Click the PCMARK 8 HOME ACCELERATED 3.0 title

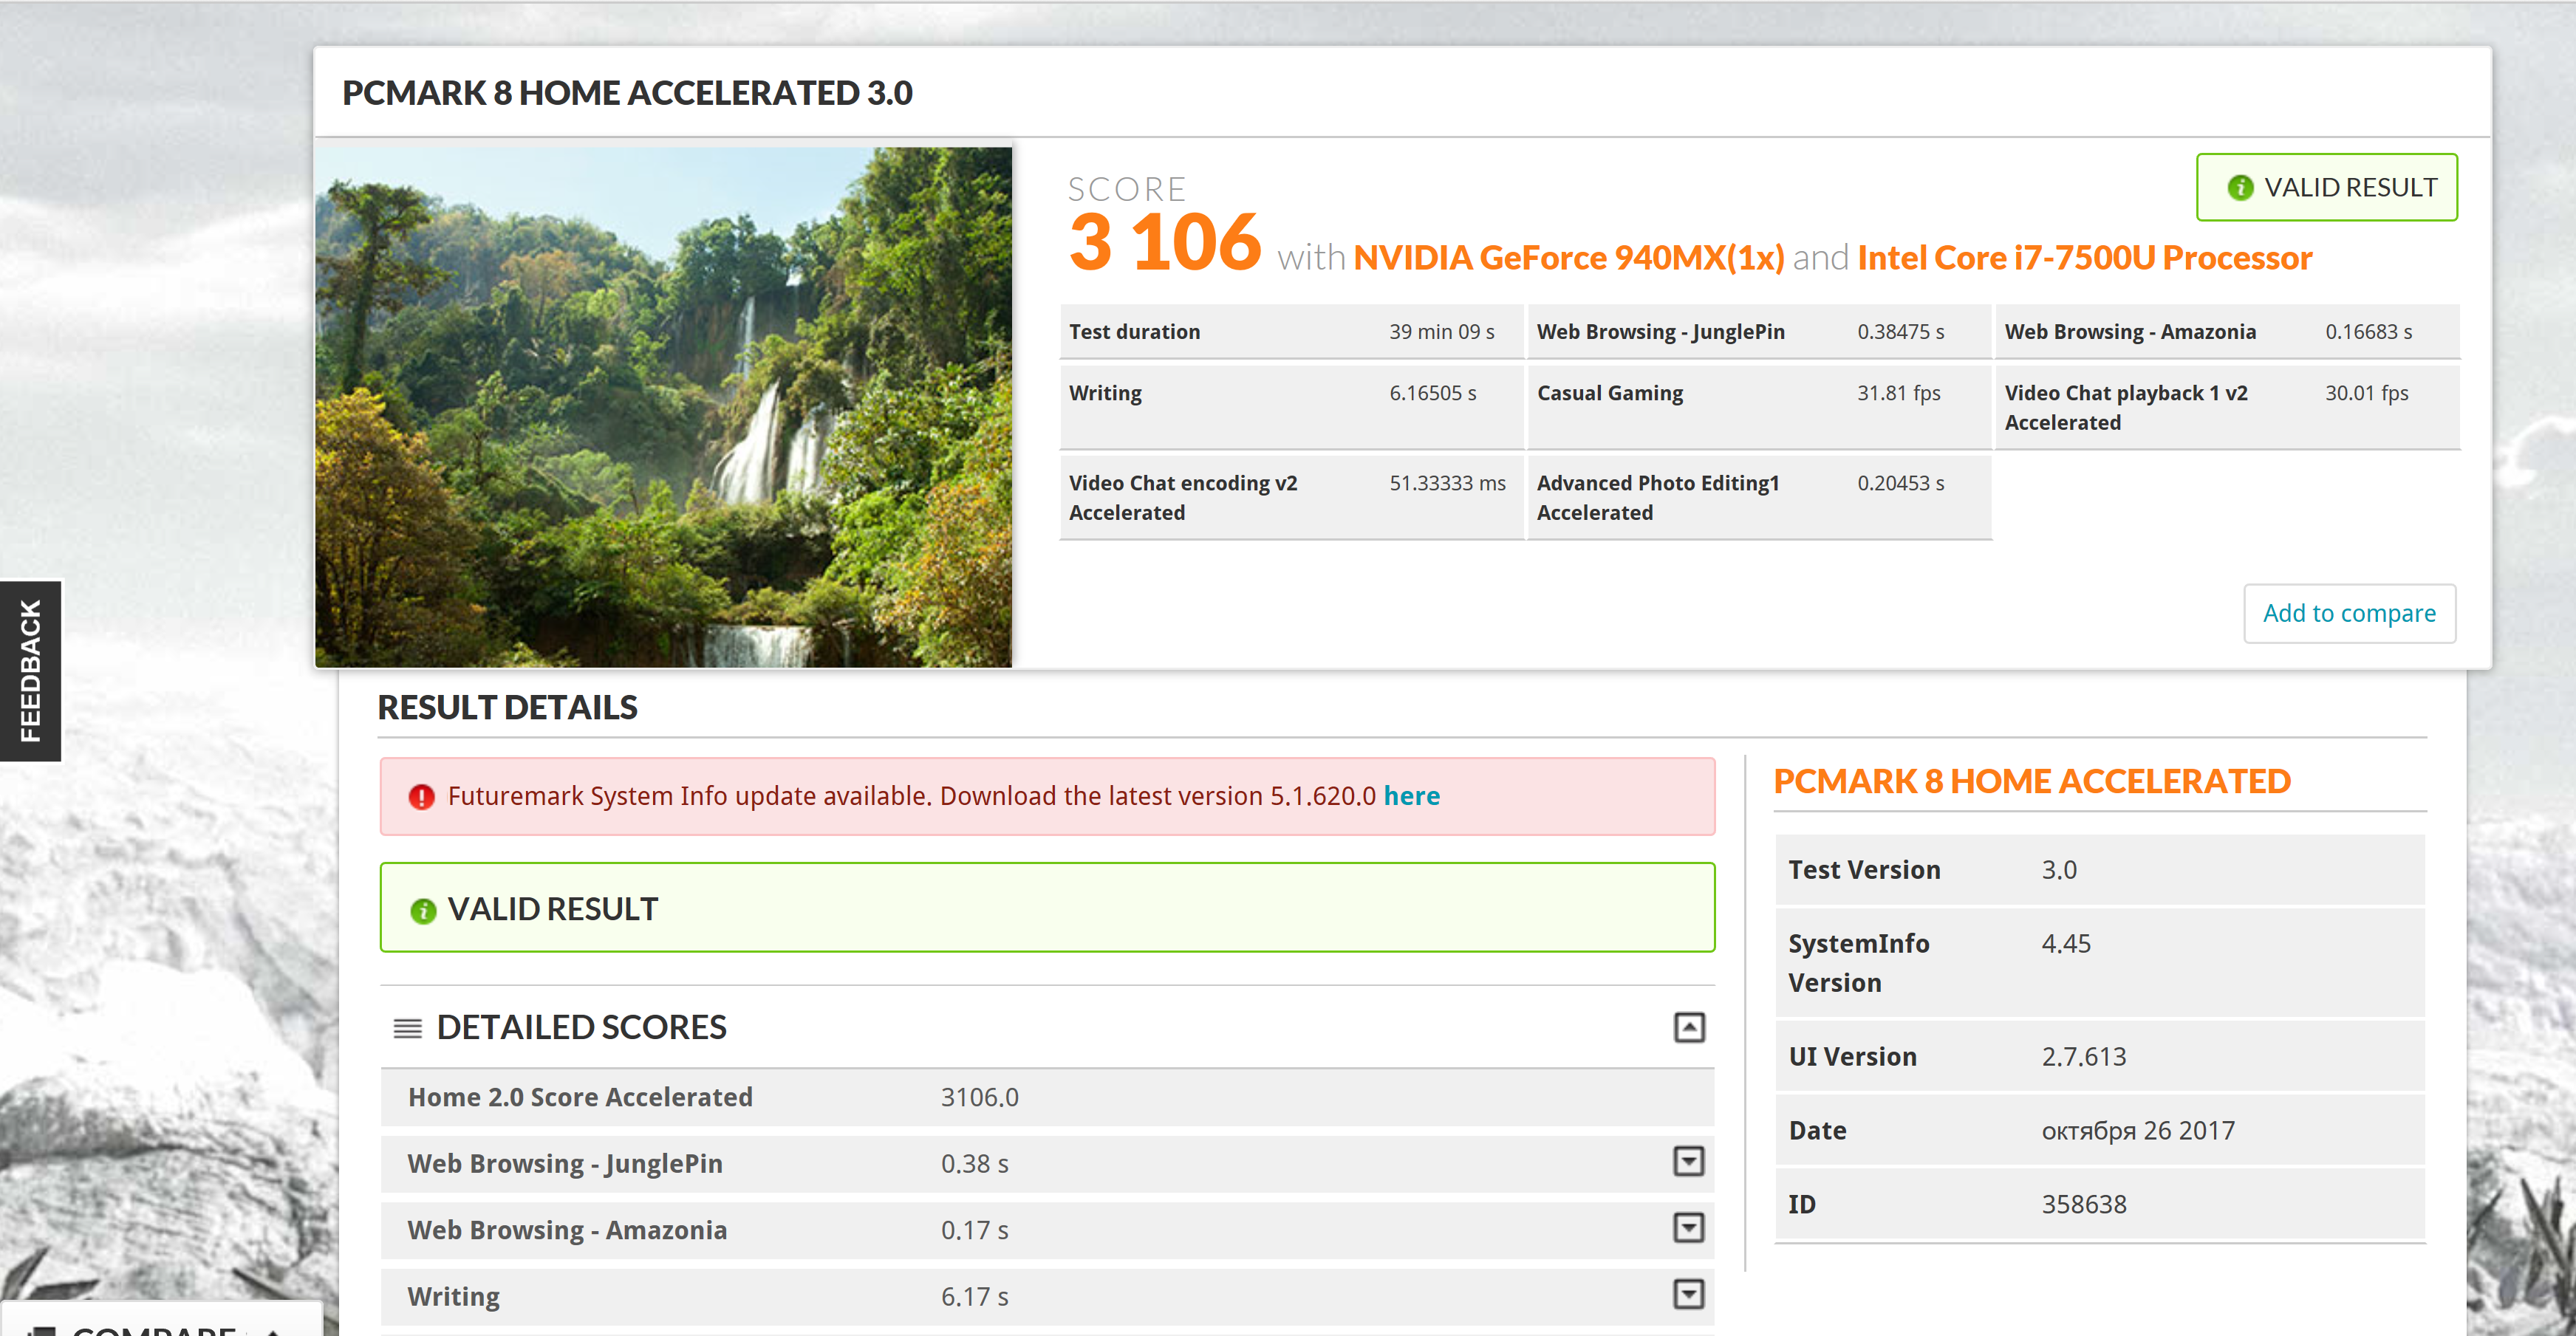click(627, 93)
